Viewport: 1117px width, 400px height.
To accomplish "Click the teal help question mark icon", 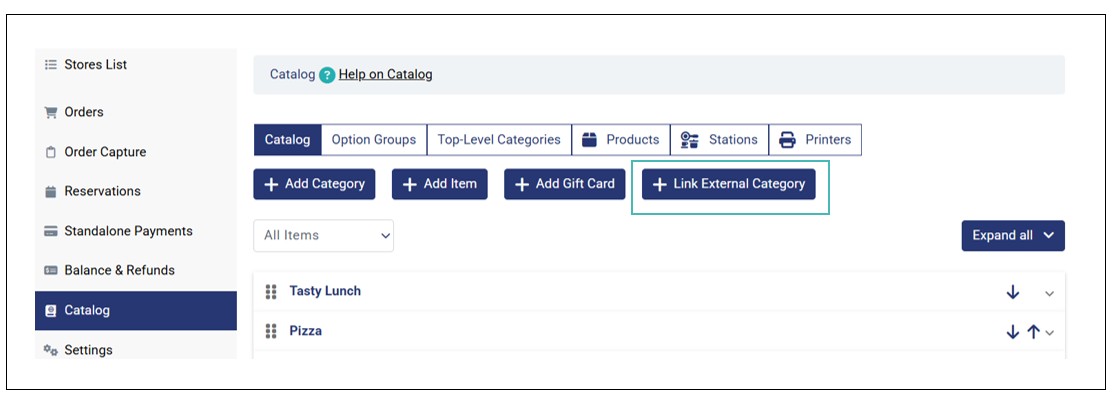I will (x=327, y=75).
